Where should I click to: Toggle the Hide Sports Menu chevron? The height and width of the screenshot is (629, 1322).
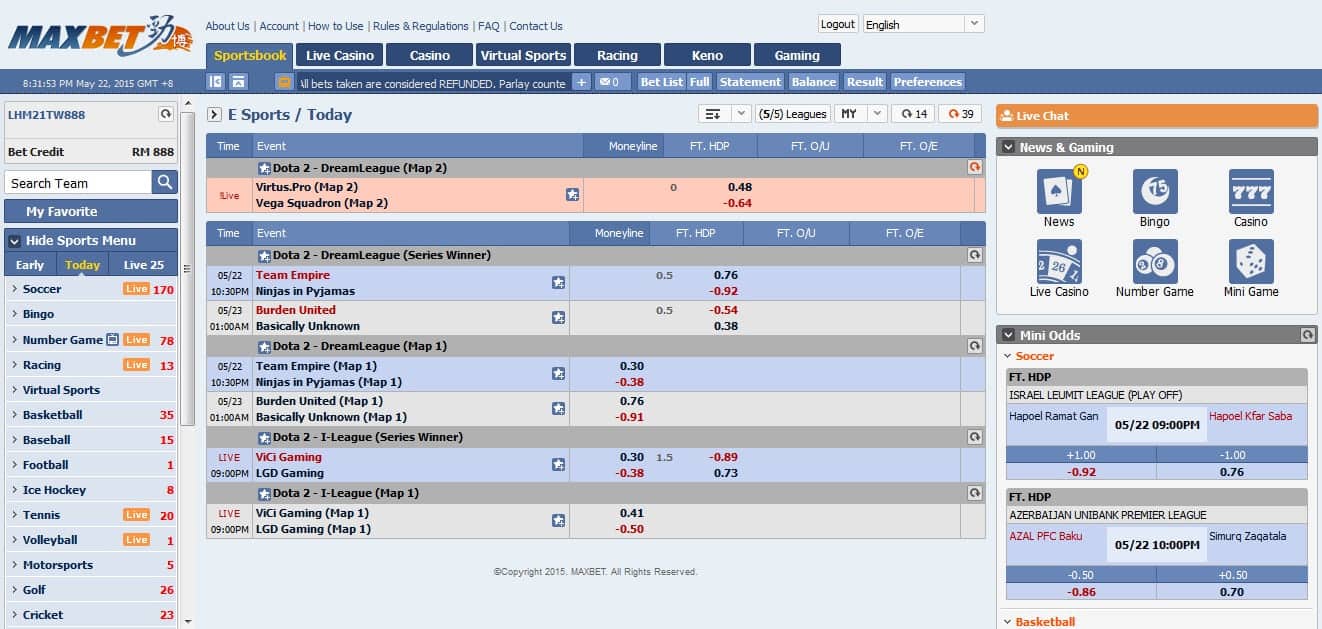point(14,240)
